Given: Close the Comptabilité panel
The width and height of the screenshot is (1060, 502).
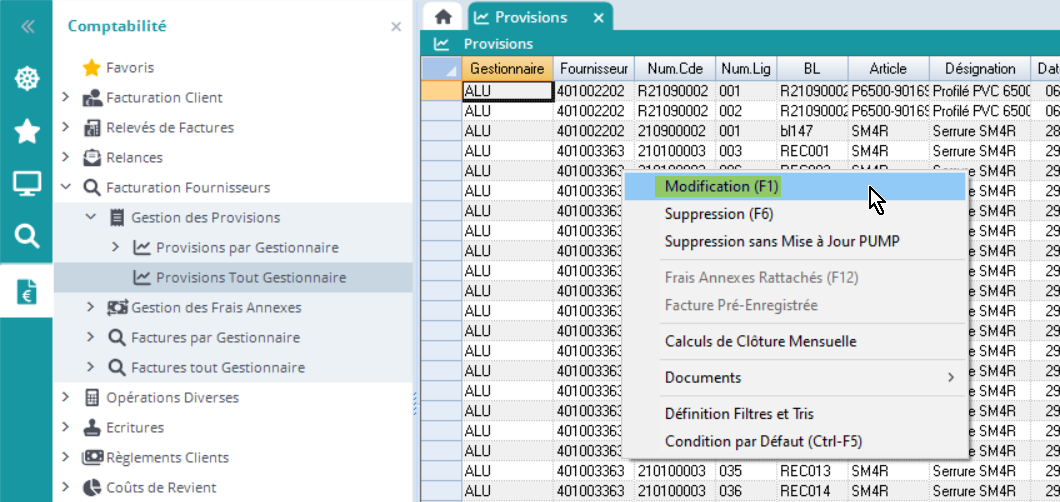Looking at the screenshot, I should [396, 27].
